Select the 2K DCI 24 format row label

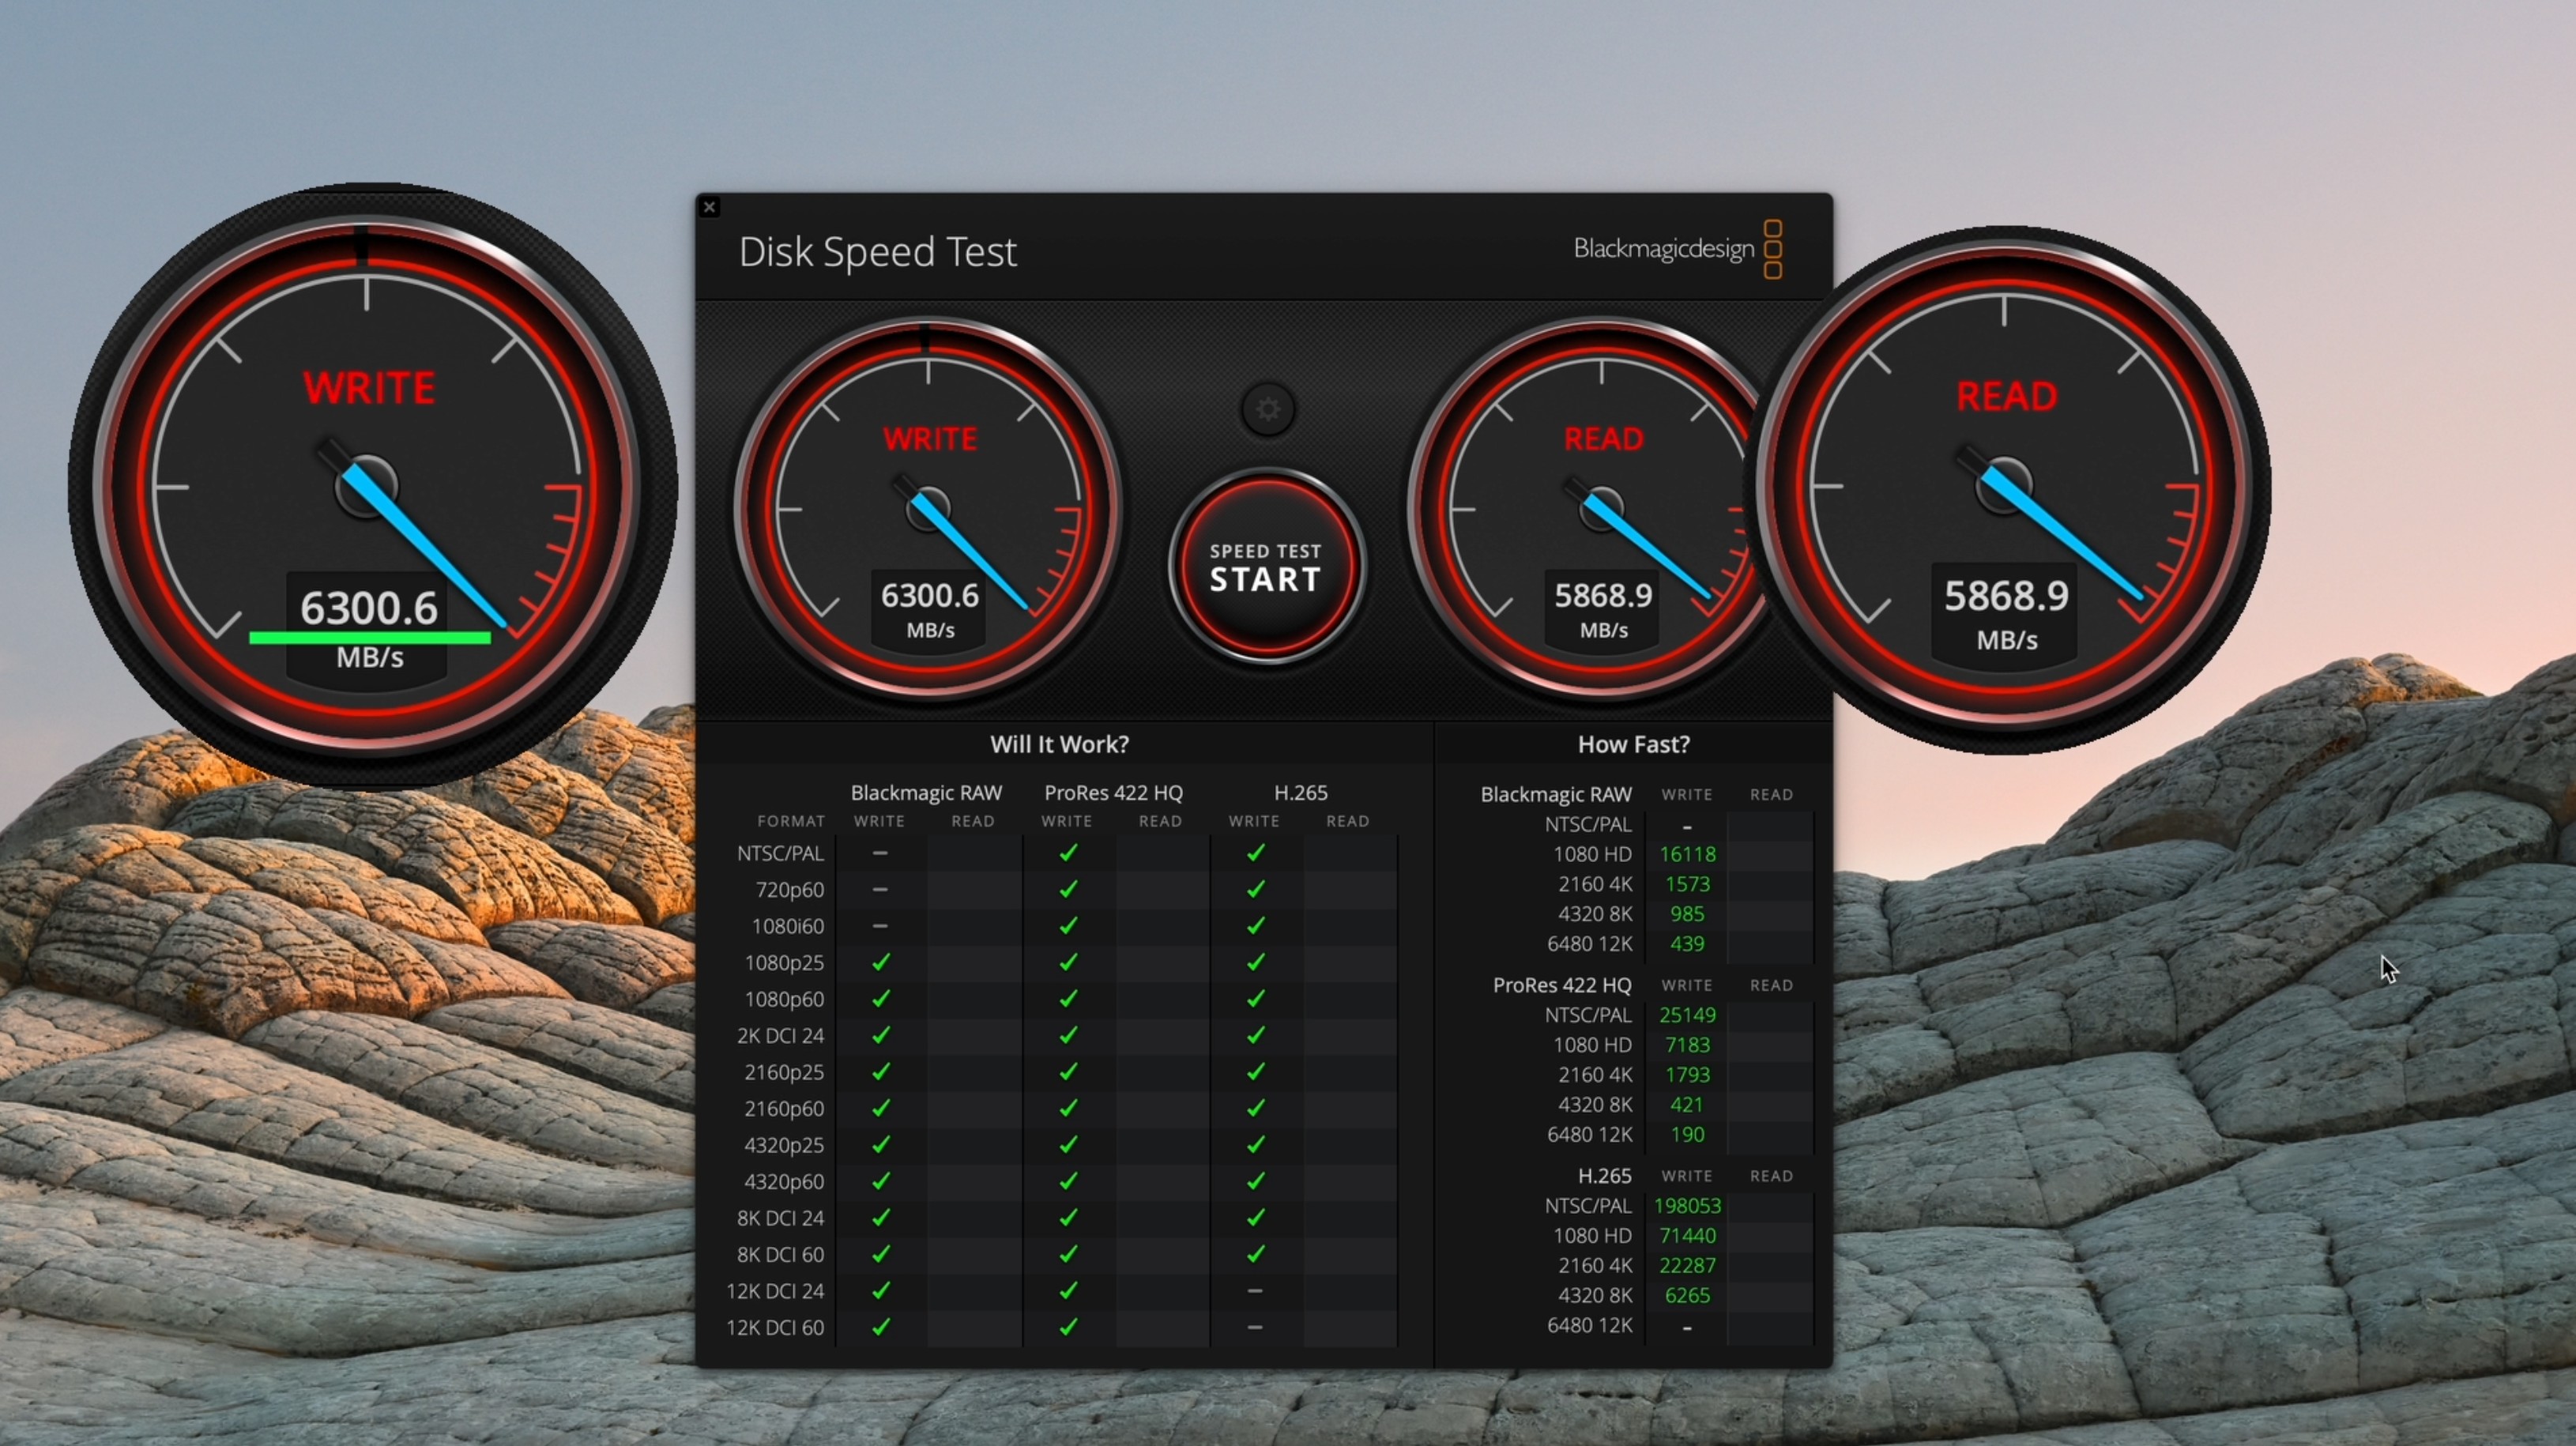780,1036
